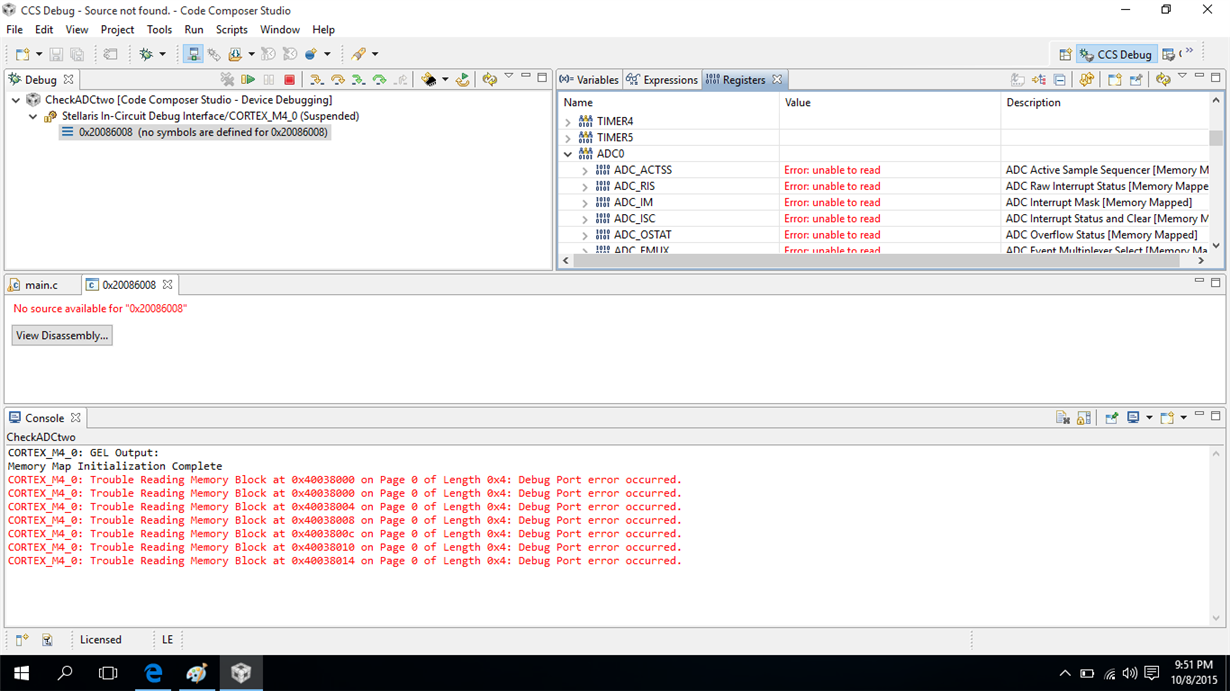Click the Restart icon in Debug toolbar
1230x691 pixels.
463,79
